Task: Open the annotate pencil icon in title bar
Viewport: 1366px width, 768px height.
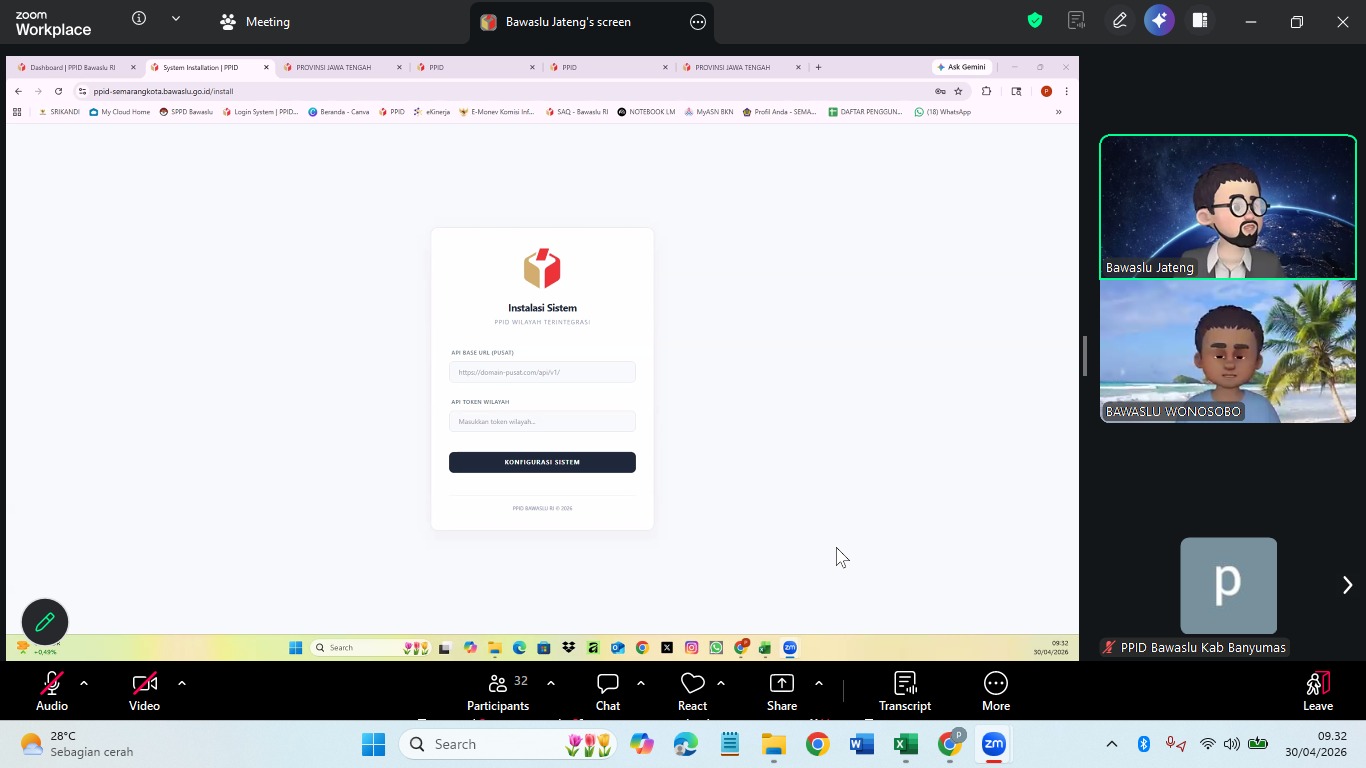Action: pyautogui.click(x=1120, y=20)
